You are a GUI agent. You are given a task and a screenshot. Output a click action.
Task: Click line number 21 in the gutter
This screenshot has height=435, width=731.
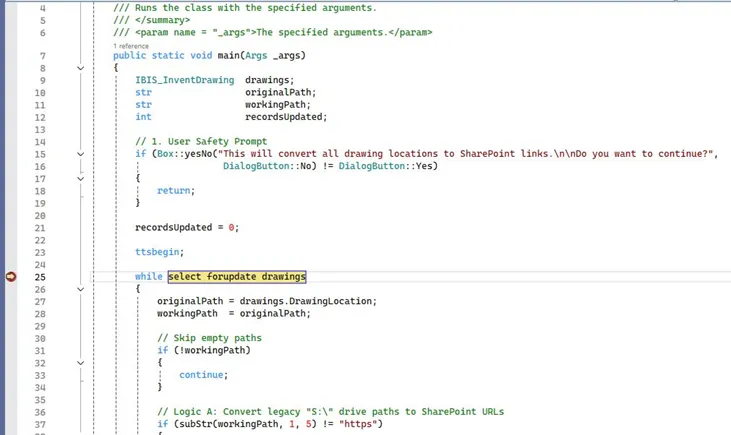point(40,228)
